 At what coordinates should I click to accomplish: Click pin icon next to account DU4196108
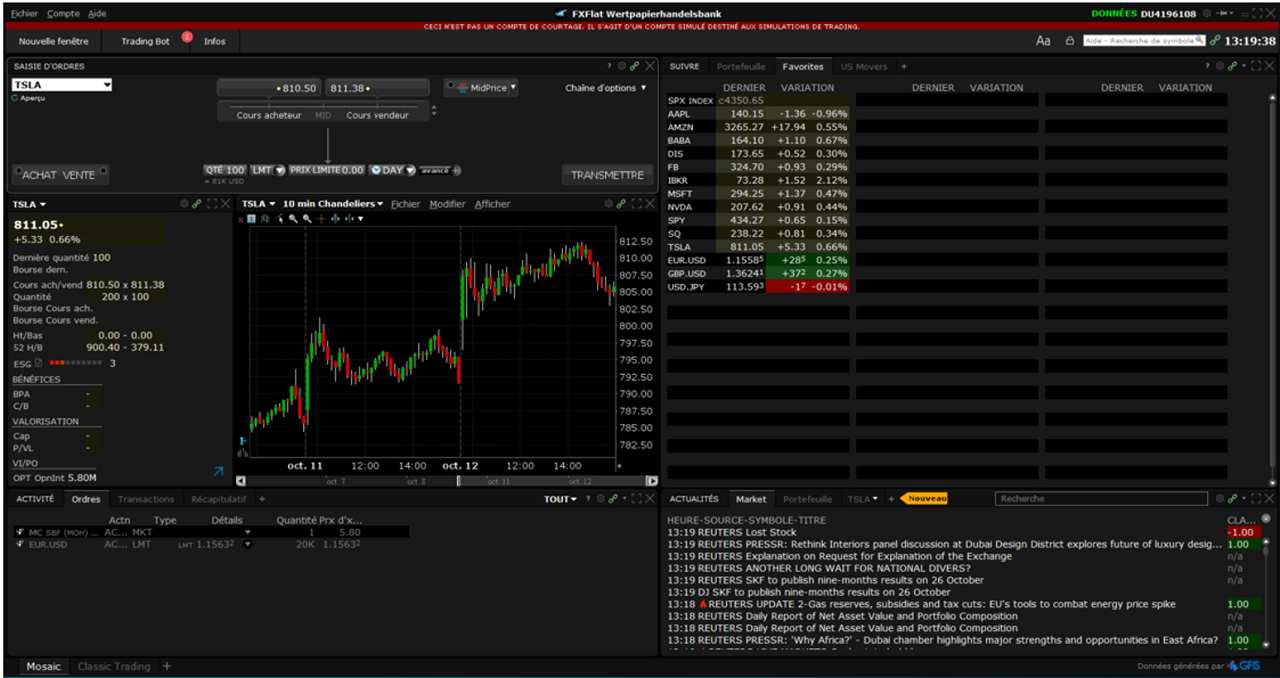(x=1221, y=14)
